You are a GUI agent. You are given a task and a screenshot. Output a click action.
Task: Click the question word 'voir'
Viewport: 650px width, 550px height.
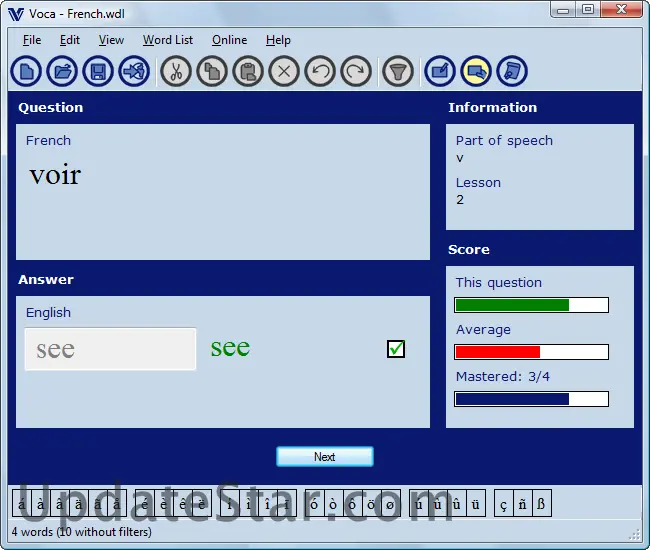tap(55, 174)
